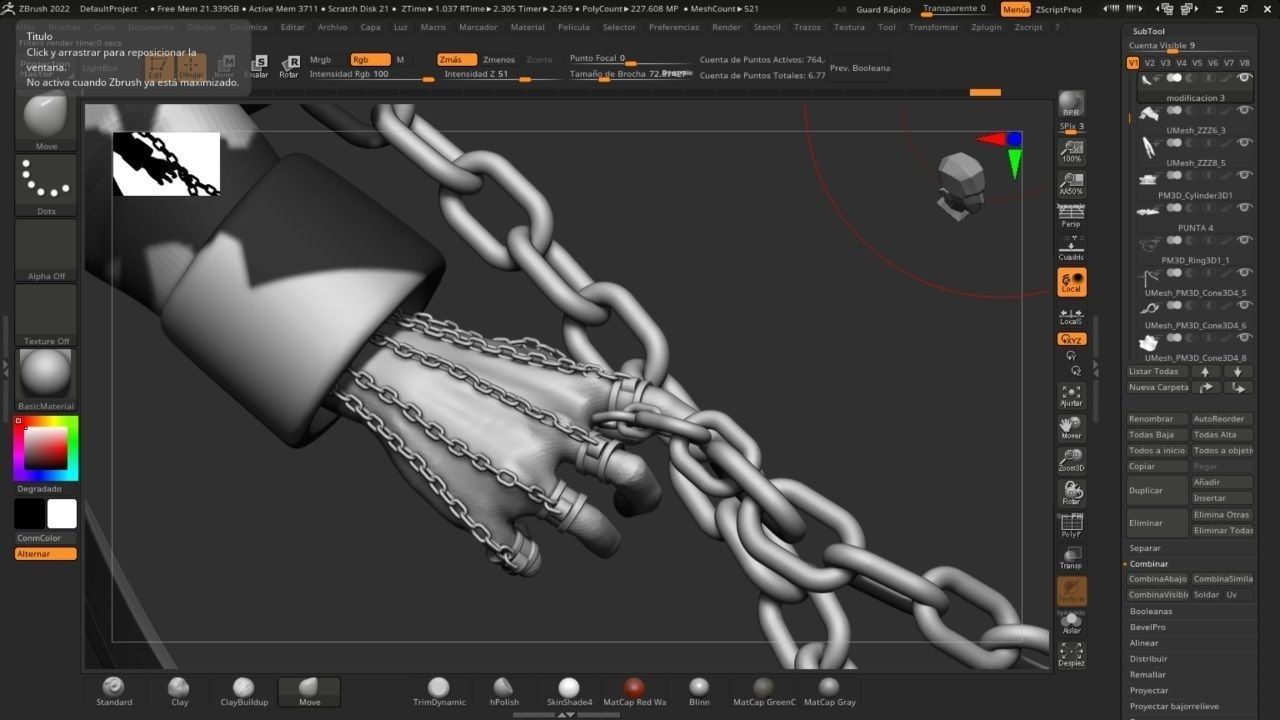Open the Preferencias menu
Viewport: 1280px width, 720px height.
pyautogui.click(x=674, y=27)
